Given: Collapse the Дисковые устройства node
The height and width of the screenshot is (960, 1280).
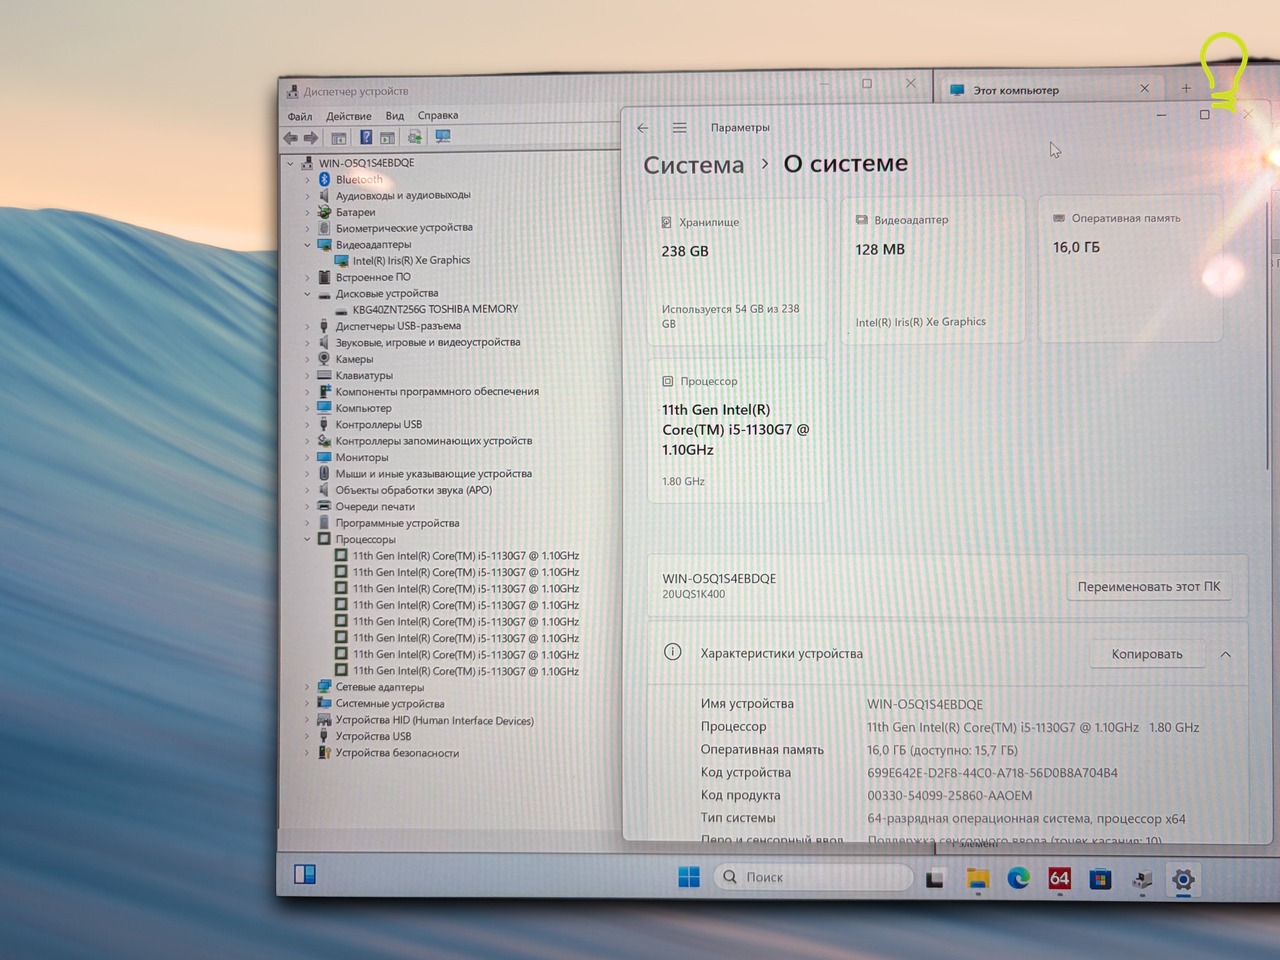Looking at the screenshot, I should tap(308, 294).
